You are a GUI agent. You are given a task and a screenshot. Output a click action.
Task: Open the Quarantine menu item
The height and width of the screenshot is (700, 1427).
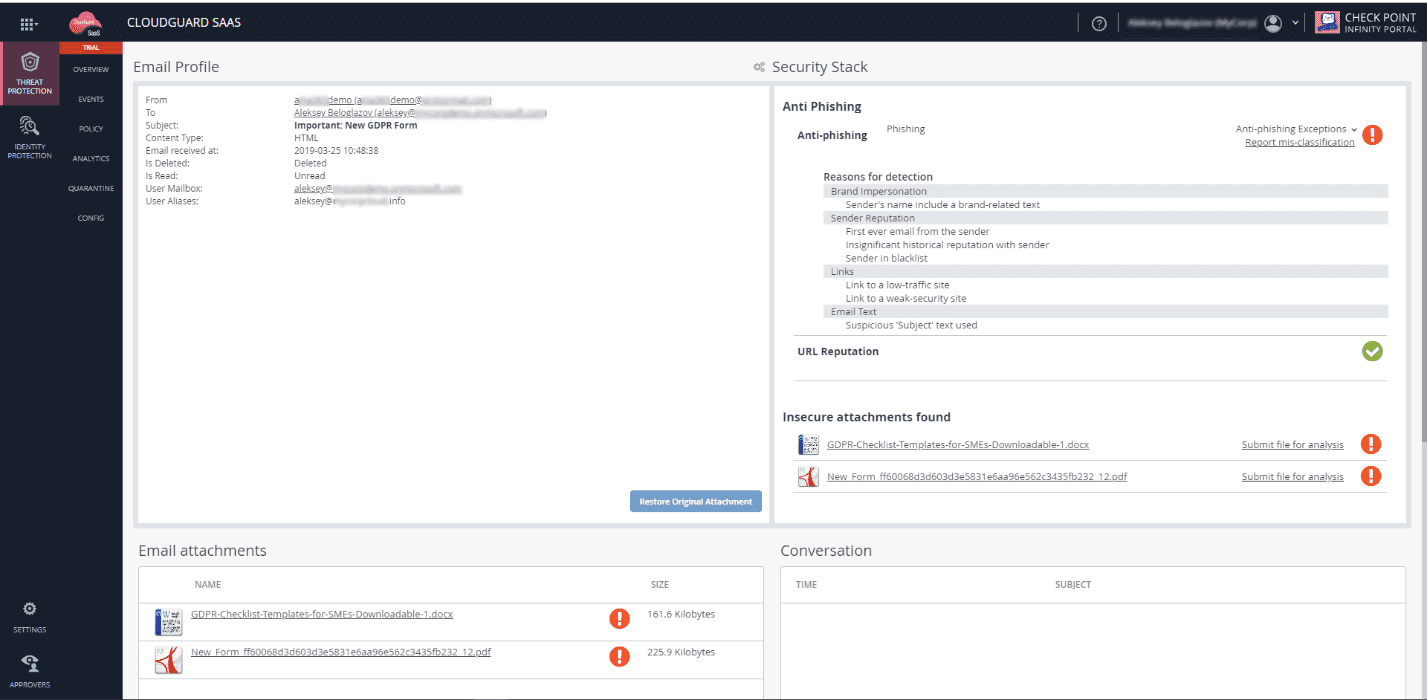tap(91, 188)
